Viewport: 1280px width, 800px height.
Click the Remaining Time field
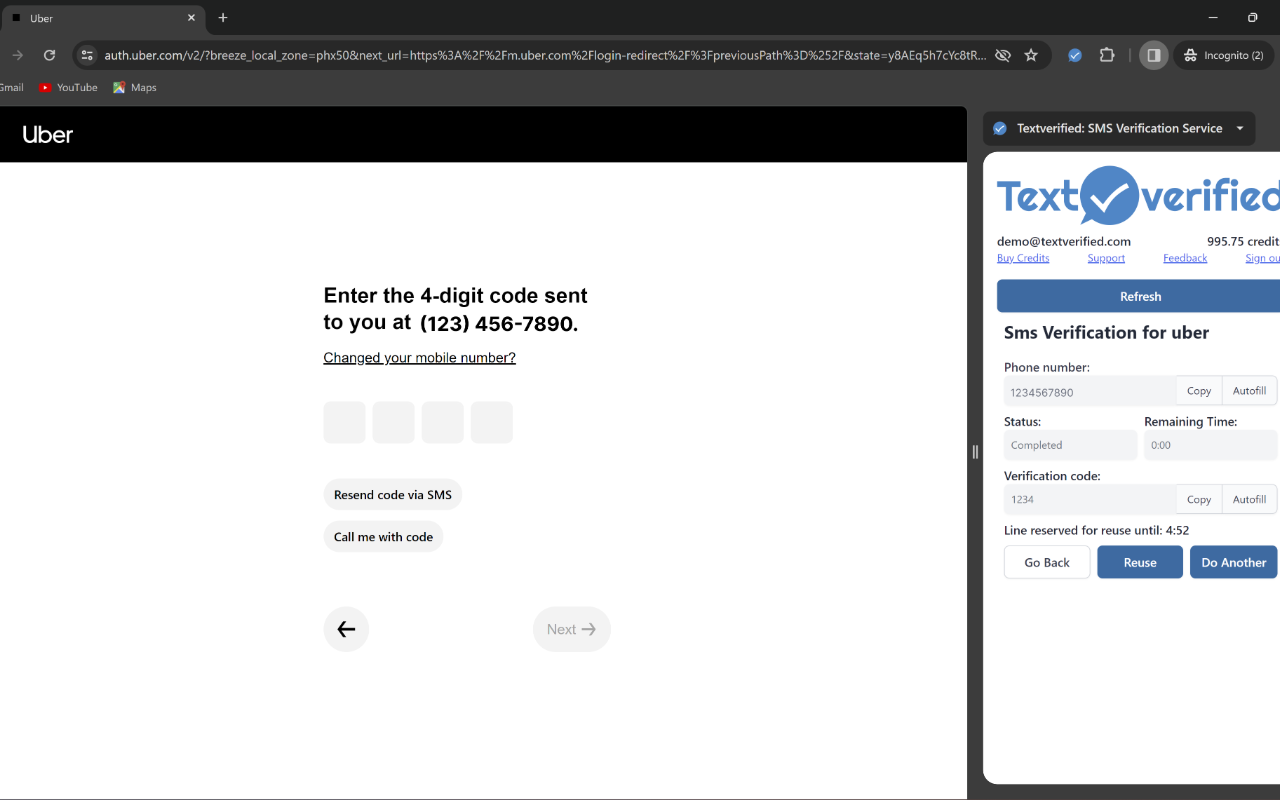click(x=1211, y=445)
